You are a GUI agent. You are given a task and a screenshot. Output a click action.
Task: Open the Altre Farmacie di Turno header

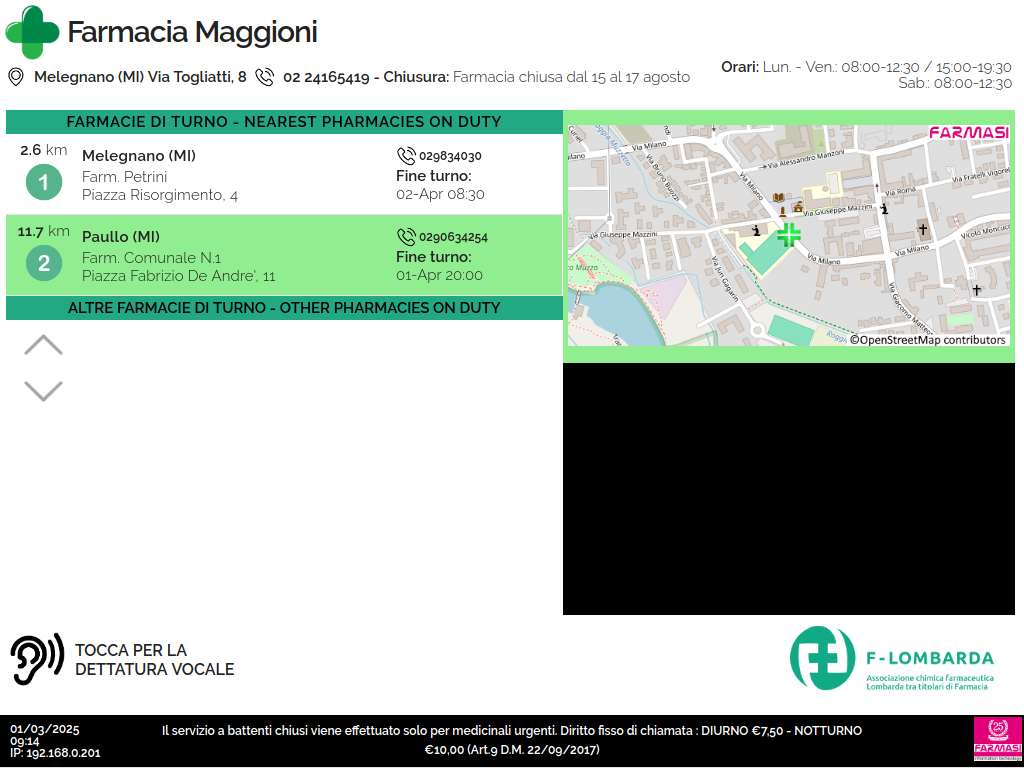point(284,308)
